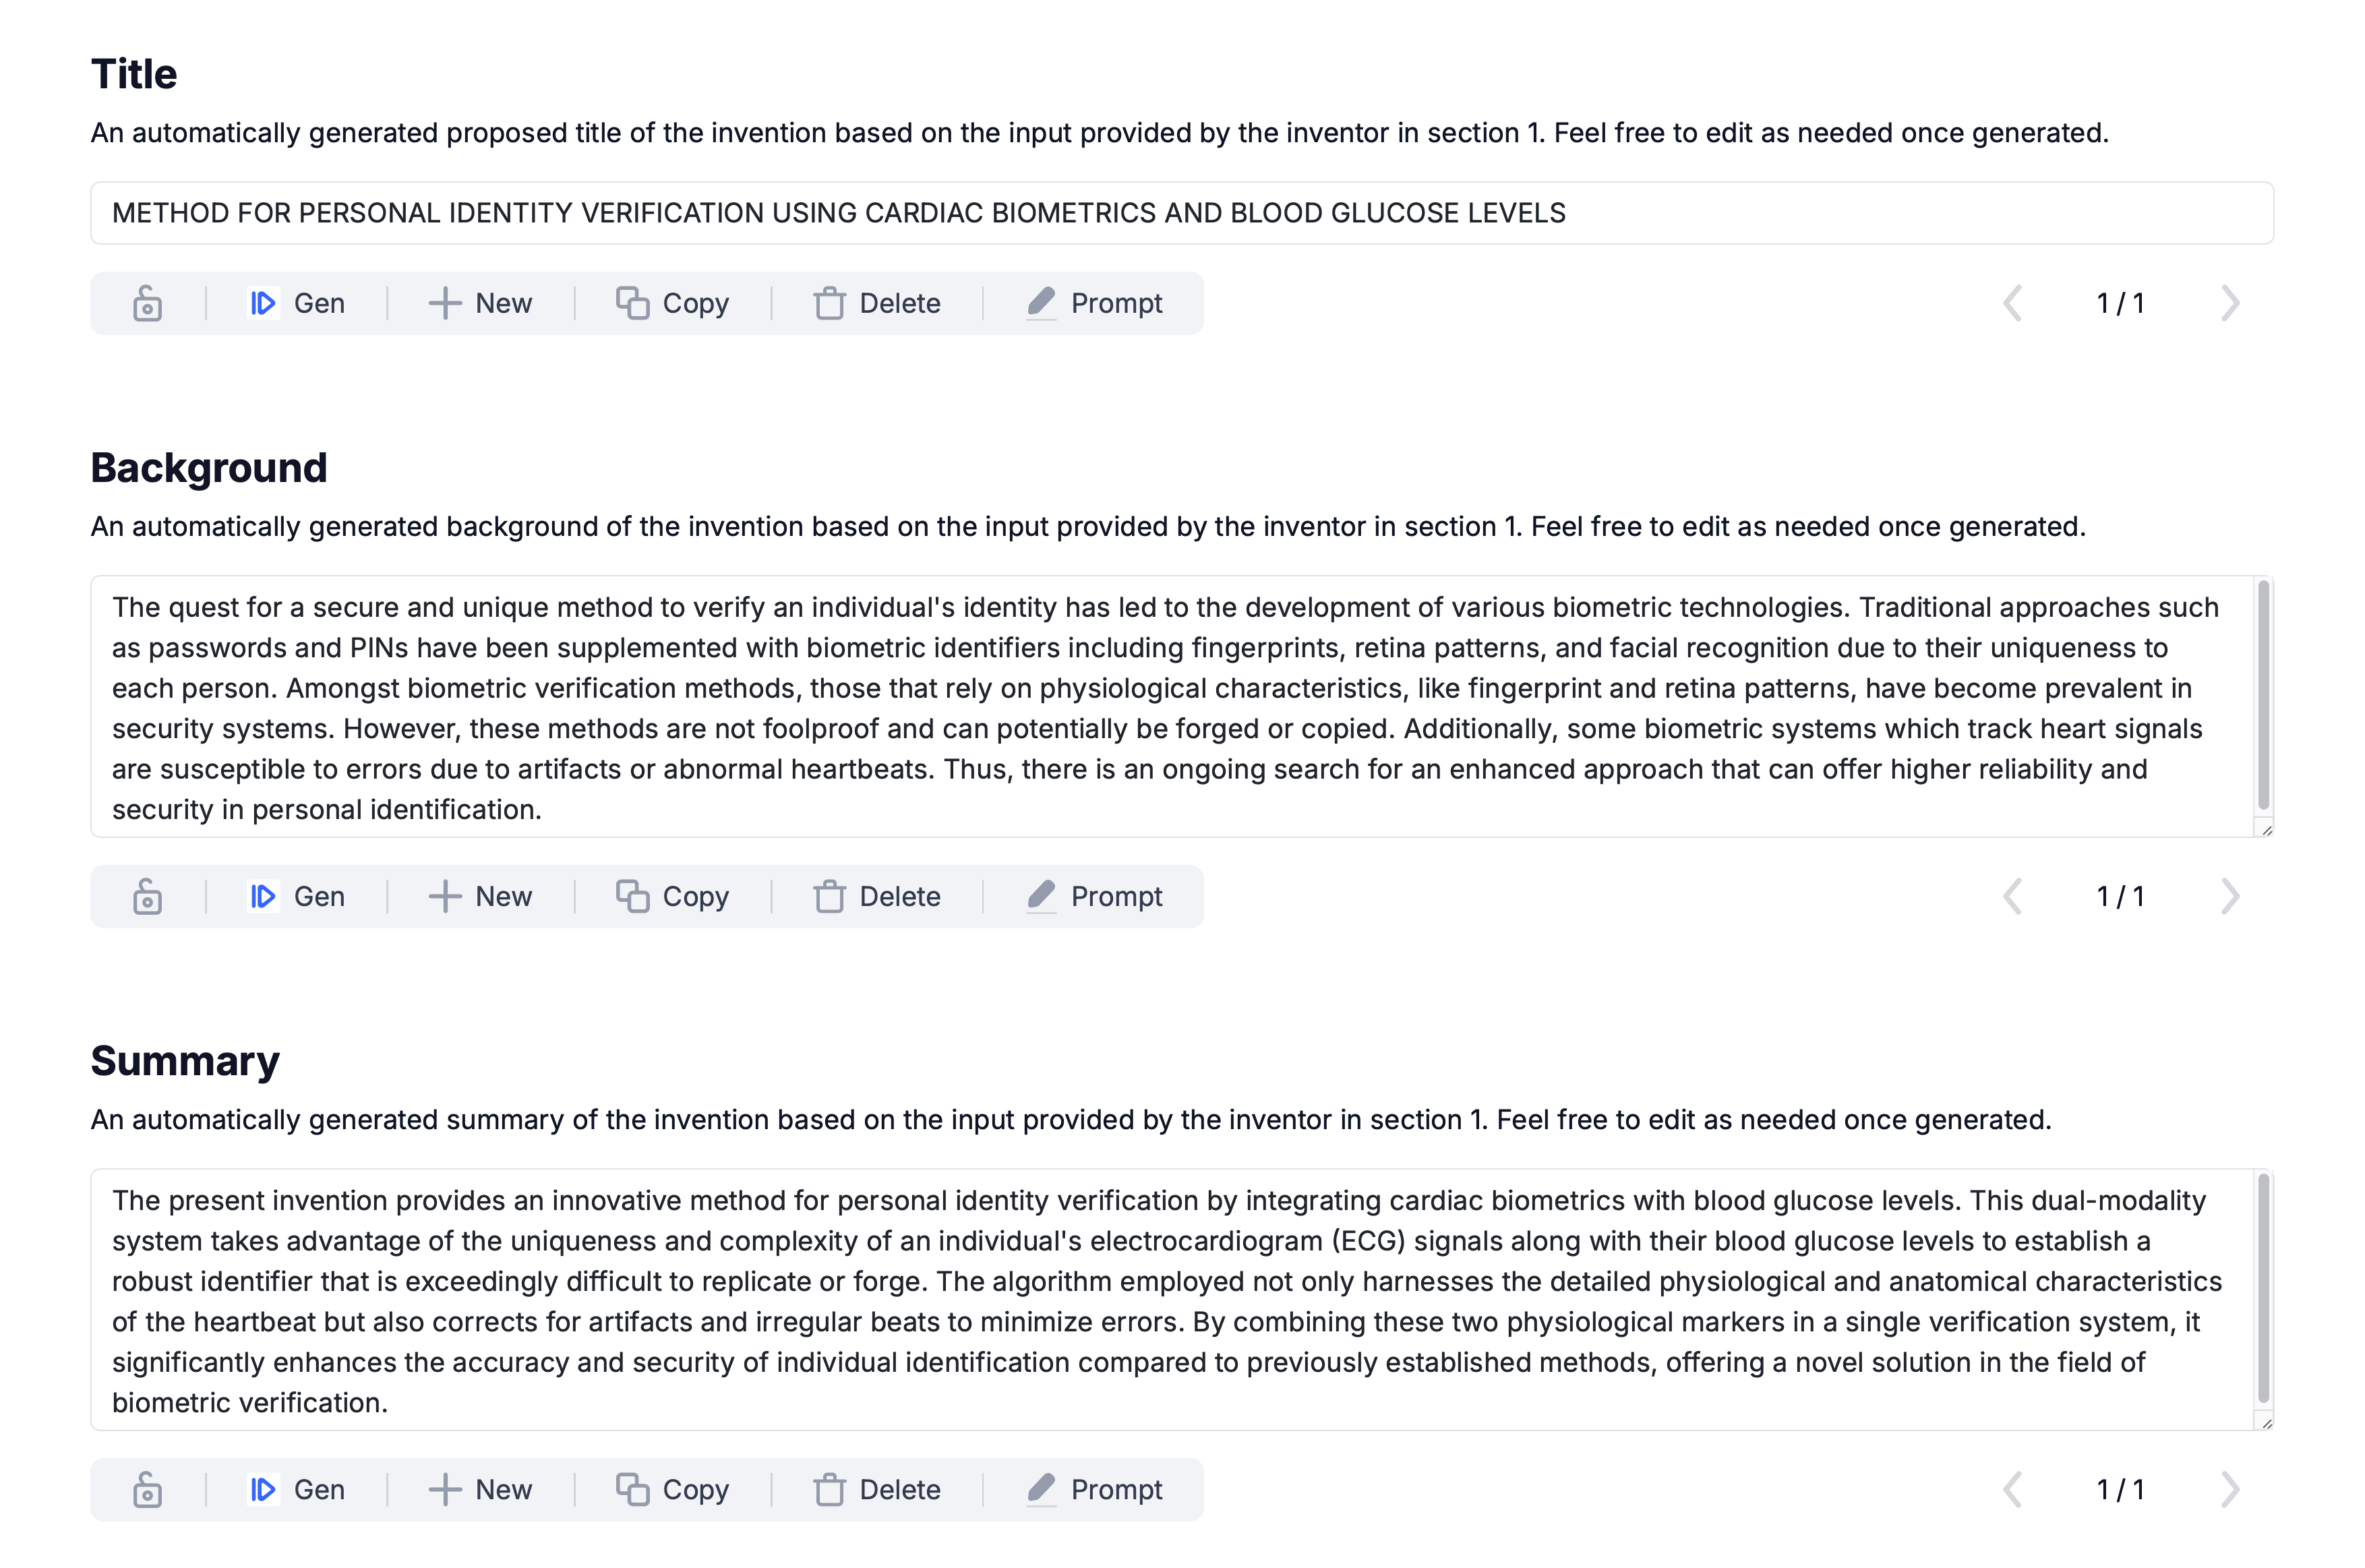Go to next Title version with right chevron

(x=2230, y=303)
